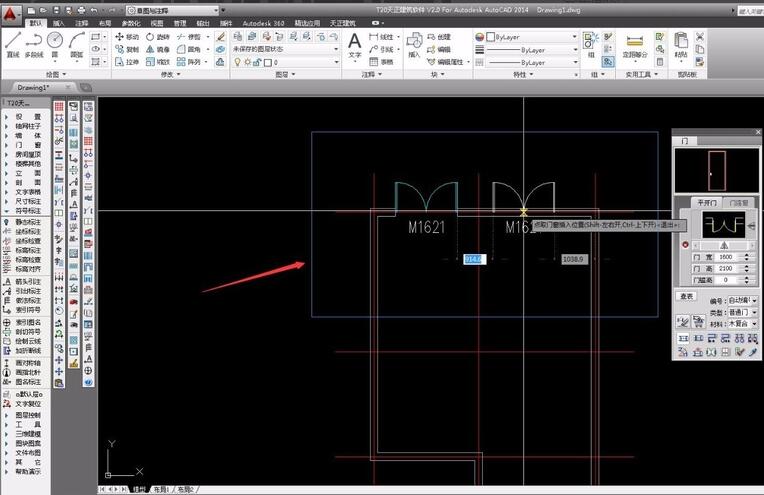Activate the Array (阵列) command
This screenshot has height=495, width=764.
pos(189,62)
